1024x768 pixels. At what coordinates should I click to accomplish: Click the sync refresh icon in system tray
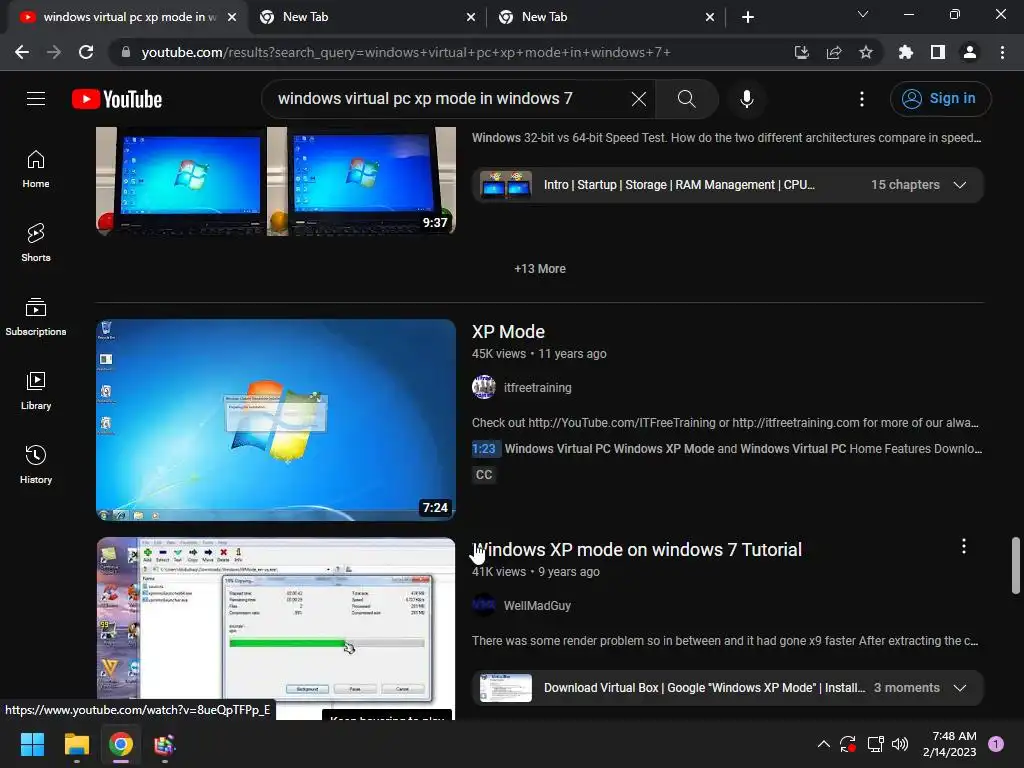tap(848, 744)
